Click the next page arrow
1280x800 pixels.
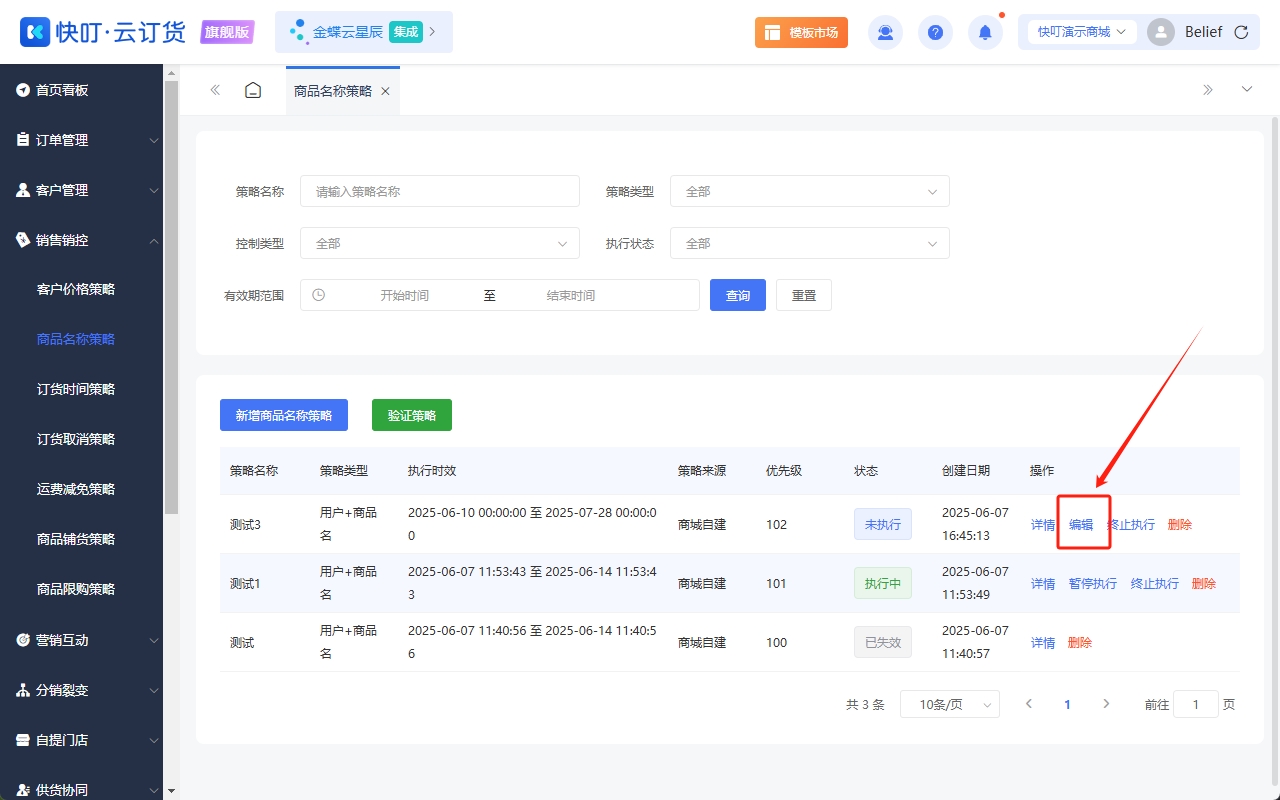tap(1106, 704)
